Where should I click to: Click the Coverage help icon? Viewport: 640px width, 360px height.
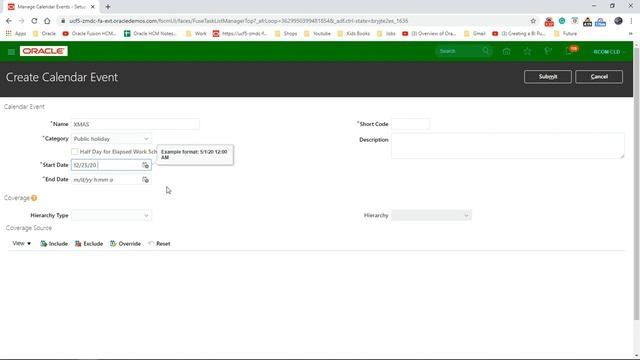[x=34, y=198]
